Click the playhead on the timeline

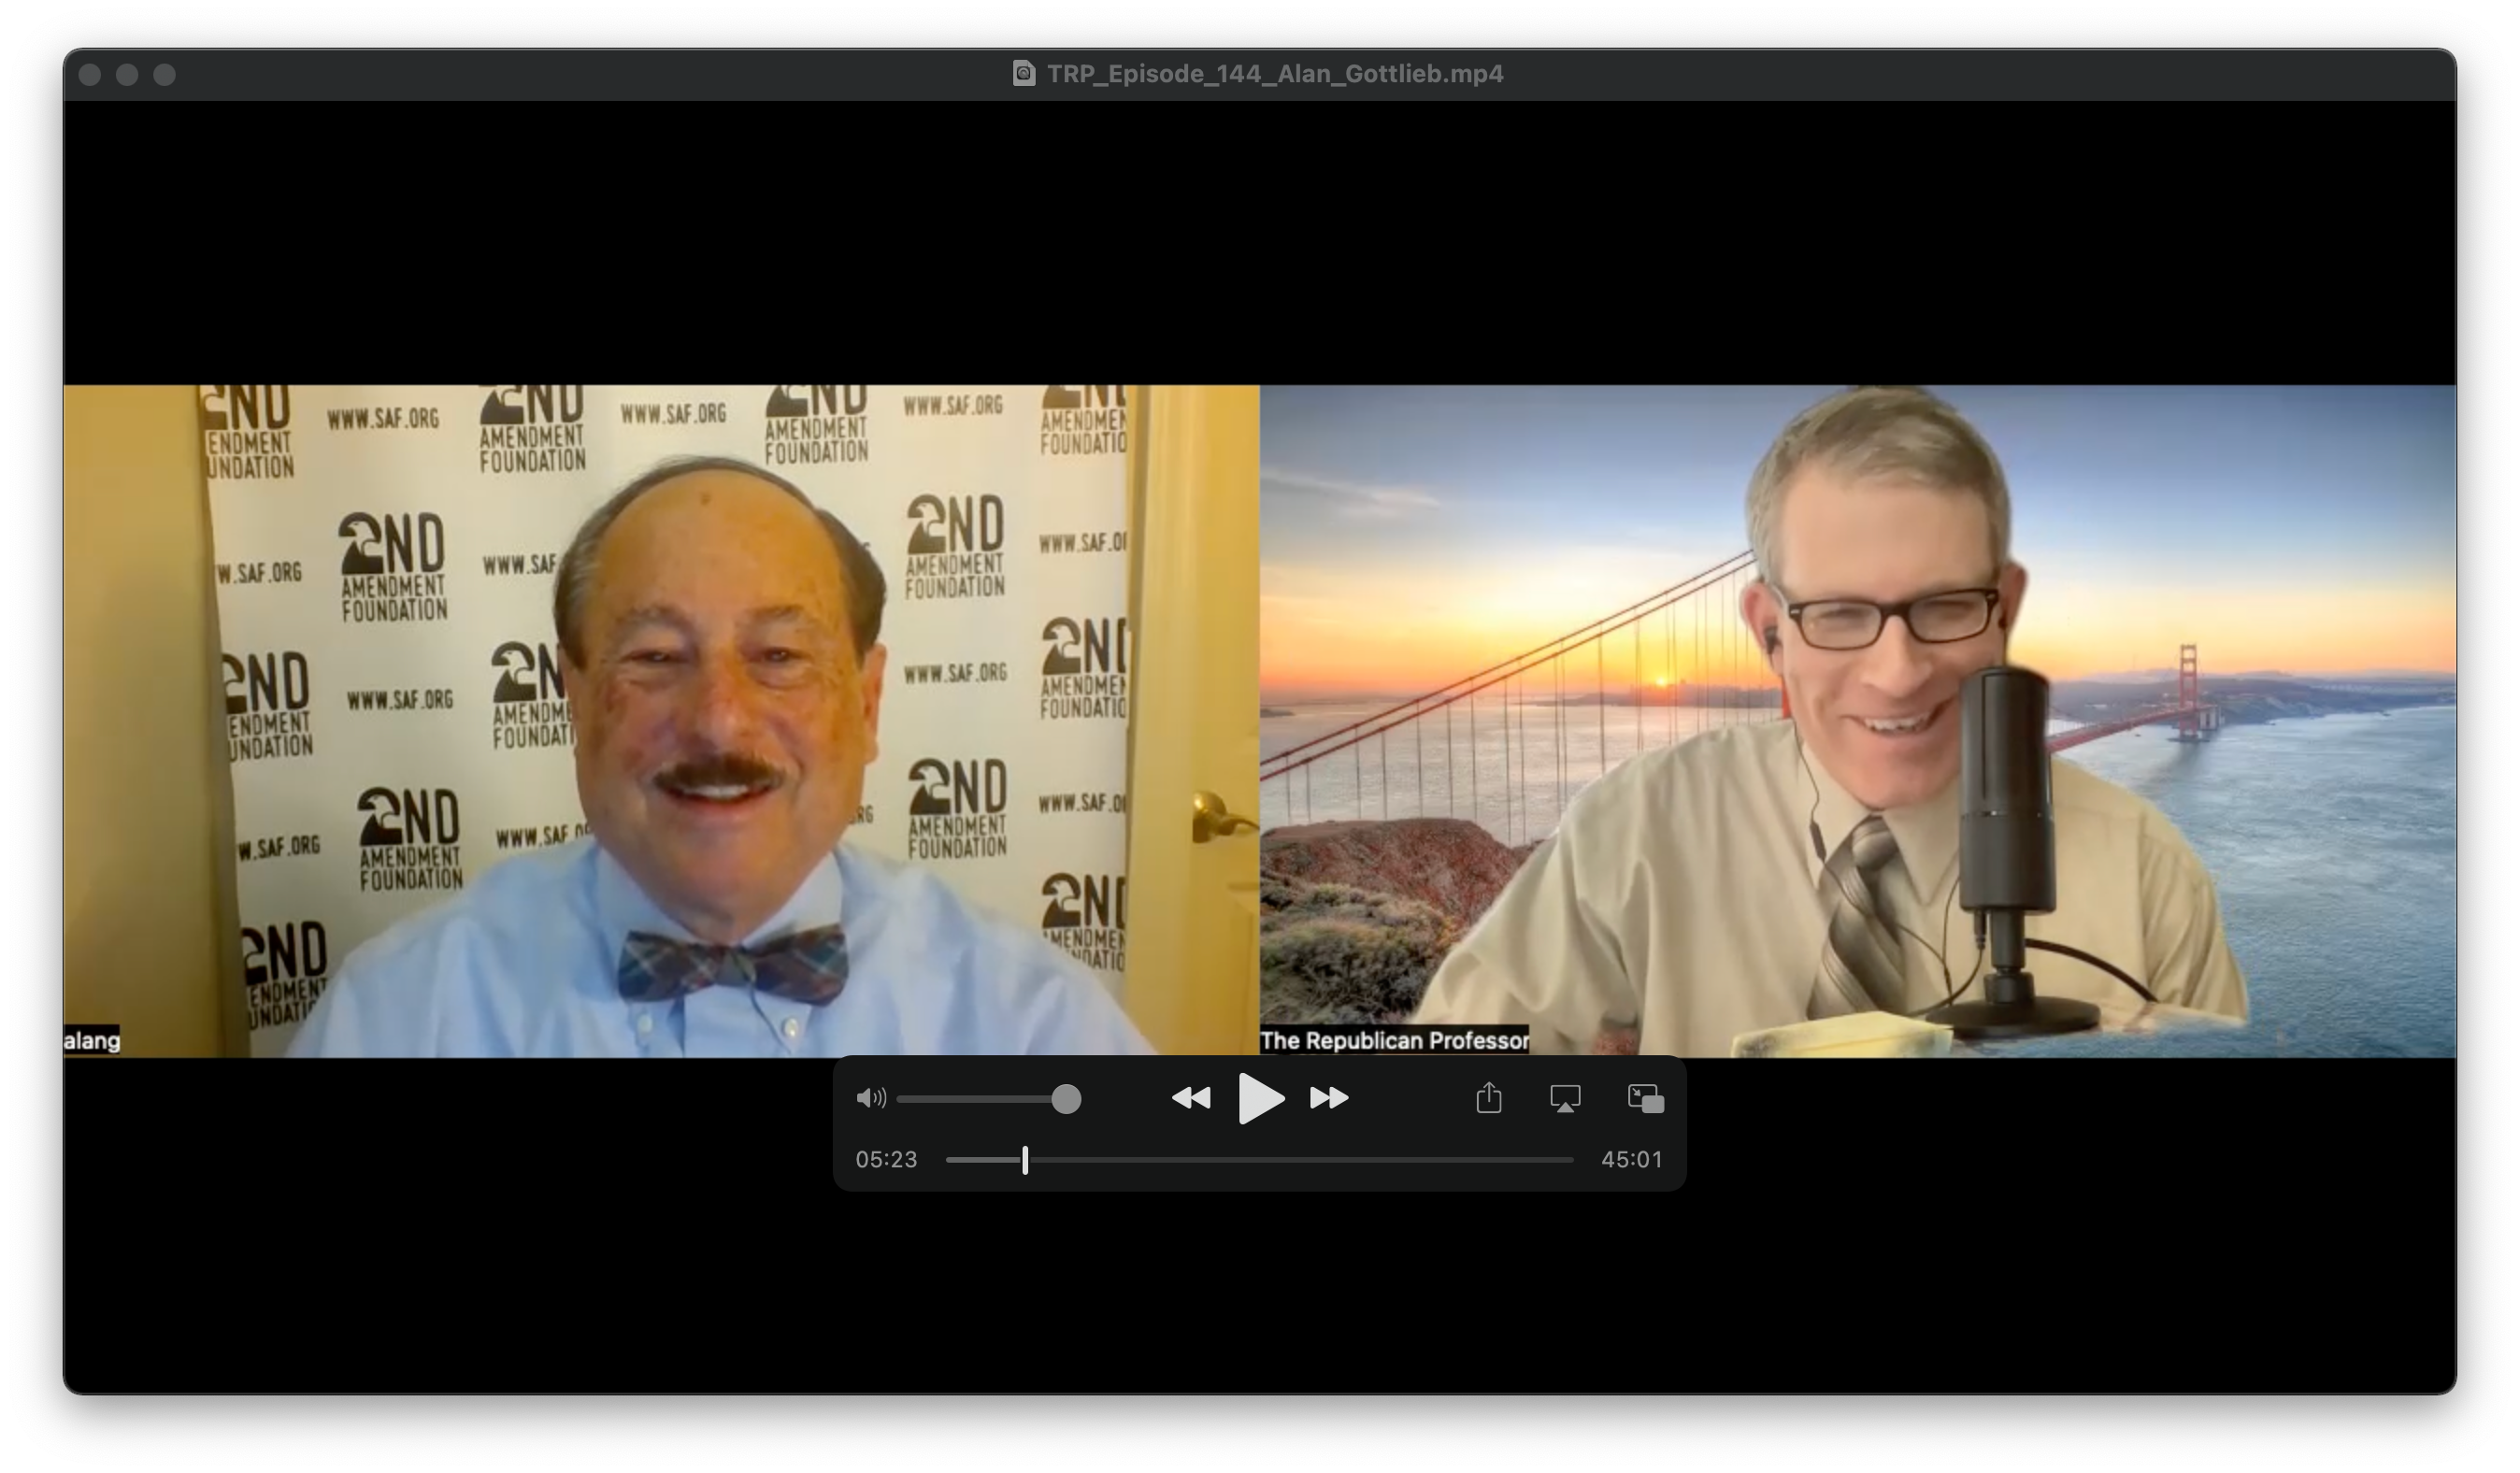[1025, 1160]
